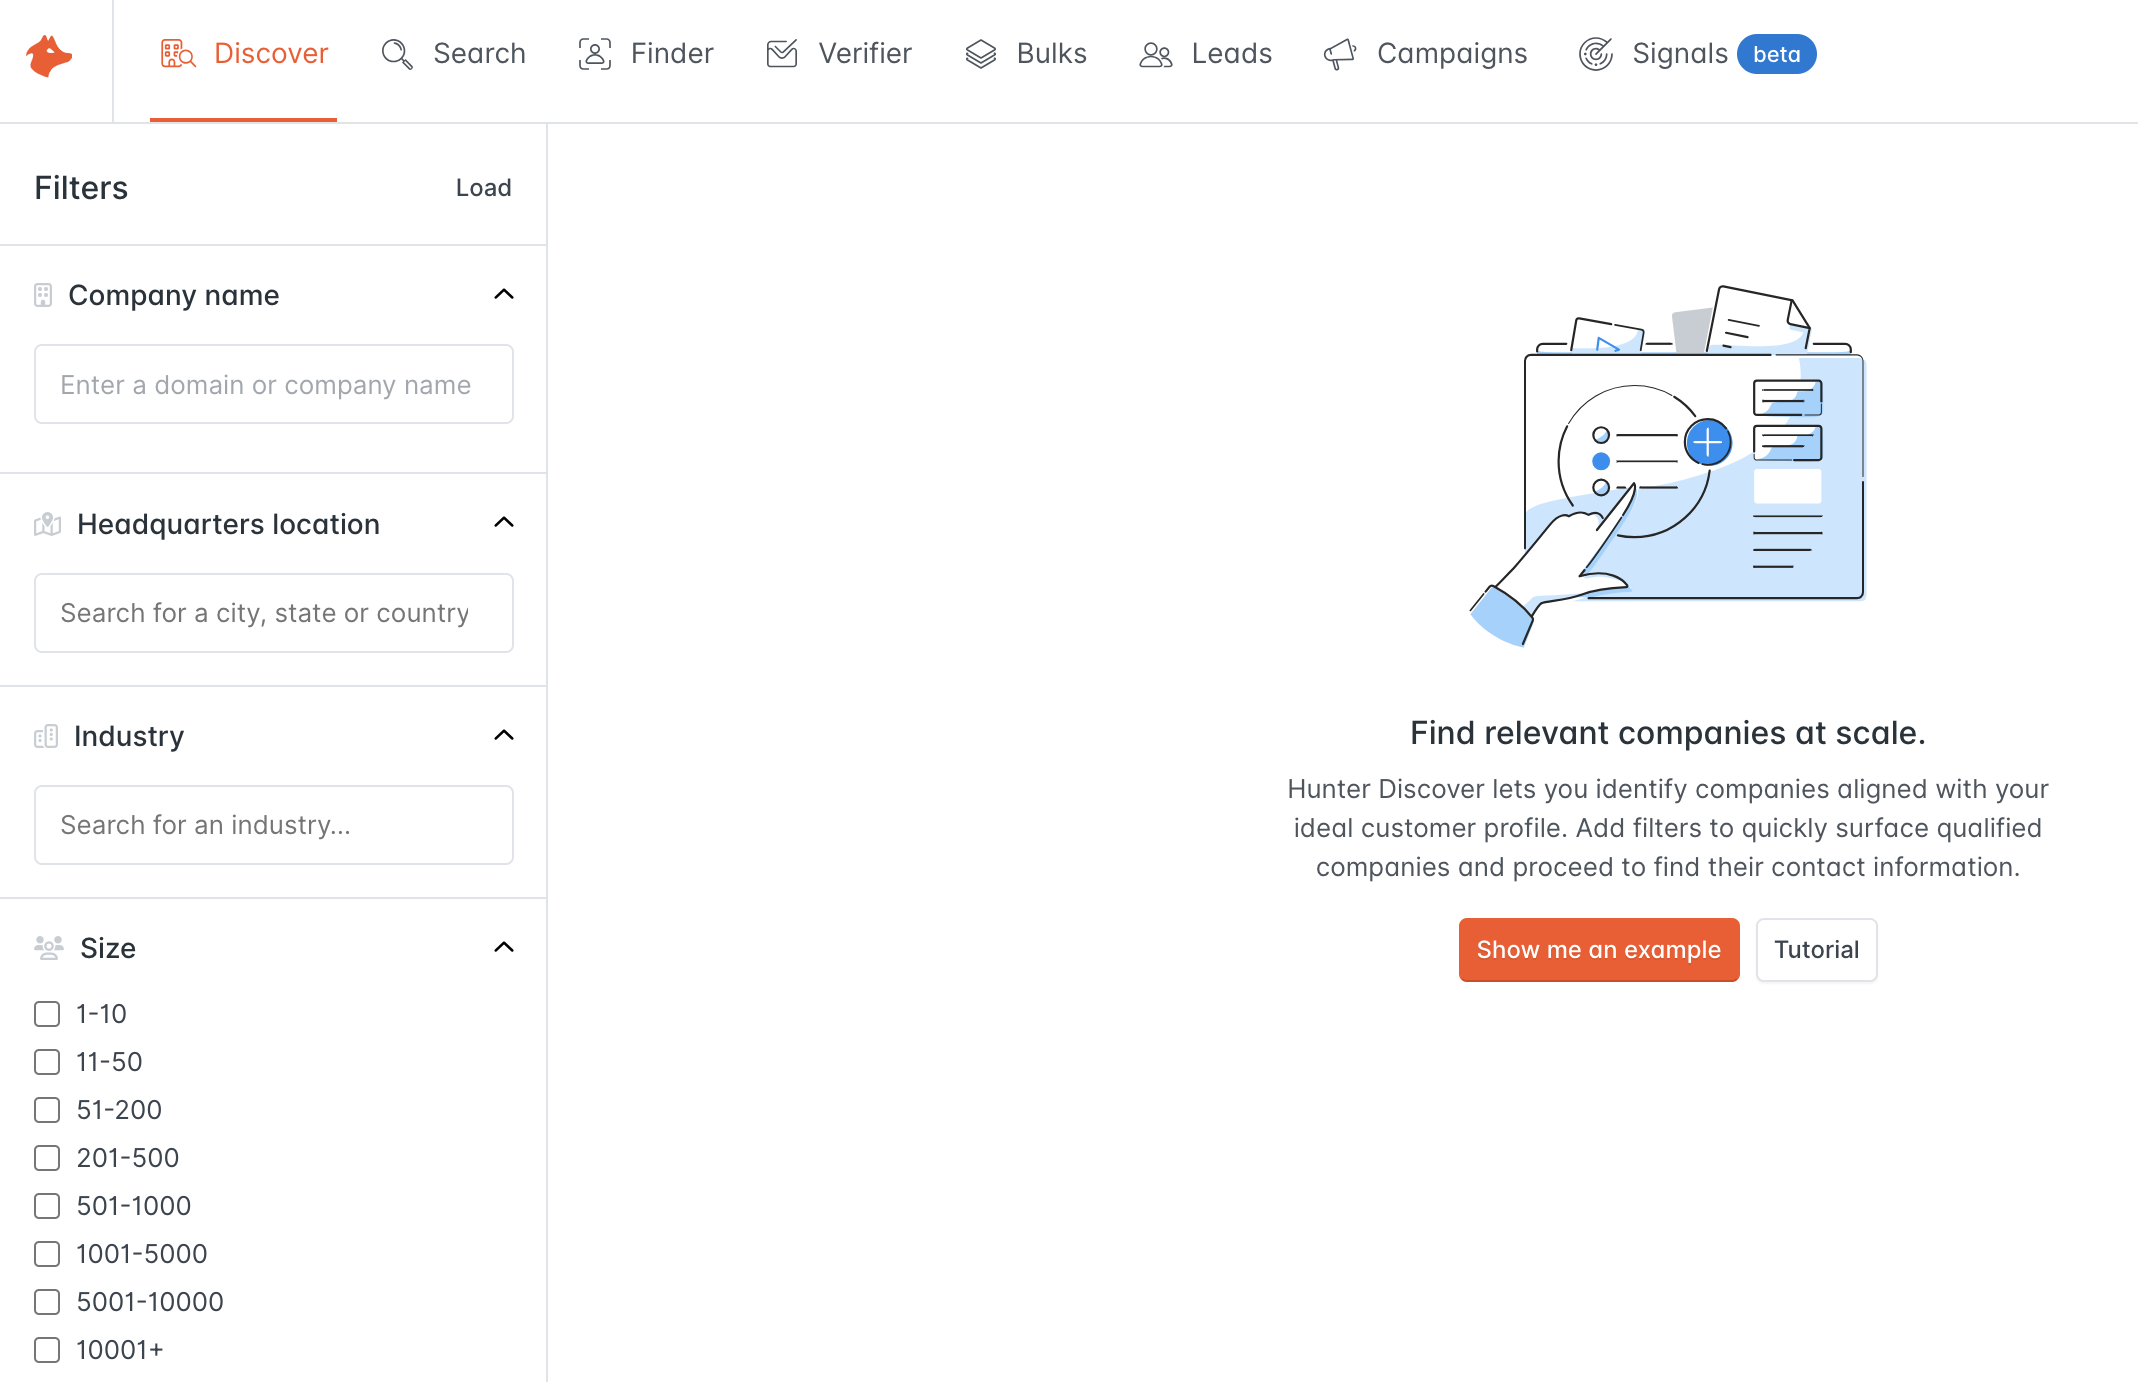Open the Signals beta page

1679,54
